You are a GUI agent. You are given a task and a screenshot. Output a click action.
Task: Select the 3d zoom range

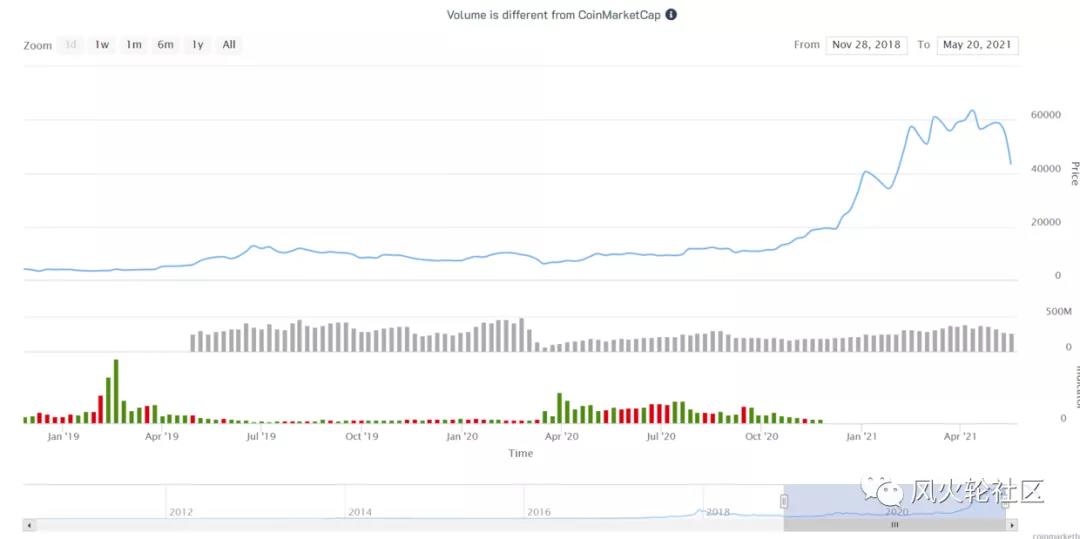[70, 45]
